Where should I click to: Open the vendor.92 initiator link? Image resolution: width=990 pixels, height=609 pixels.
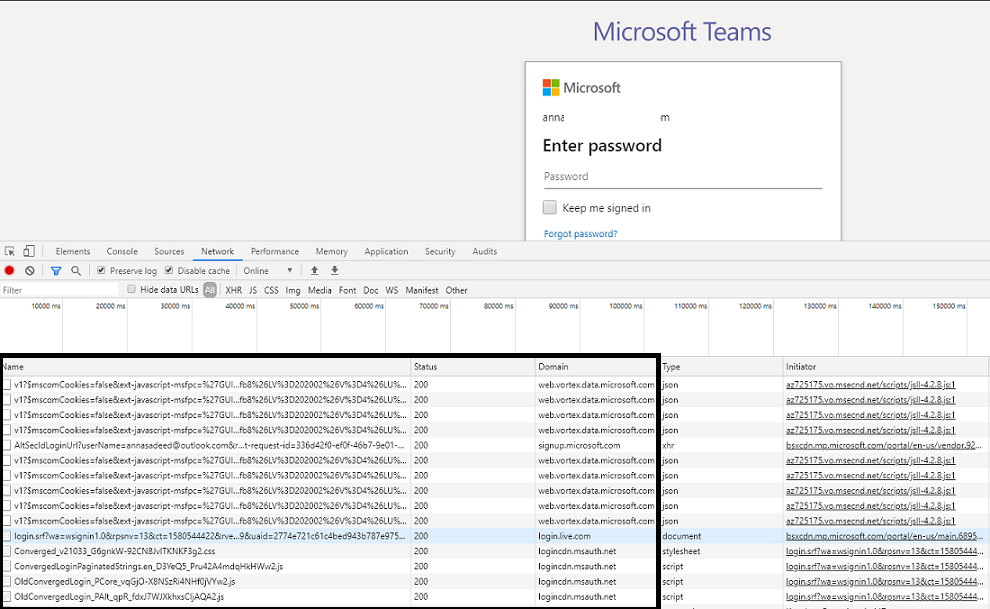coord(884,445)
